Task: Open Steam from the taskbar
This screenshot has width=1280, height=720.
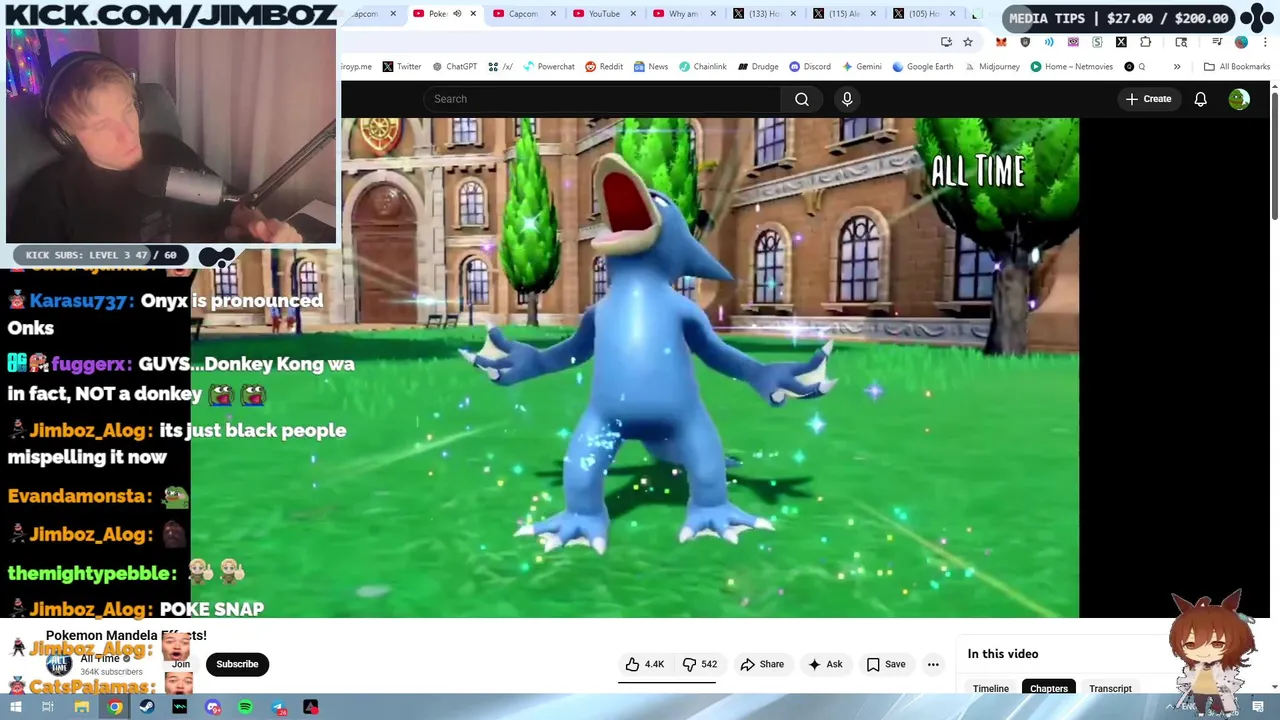Action: 147,707
